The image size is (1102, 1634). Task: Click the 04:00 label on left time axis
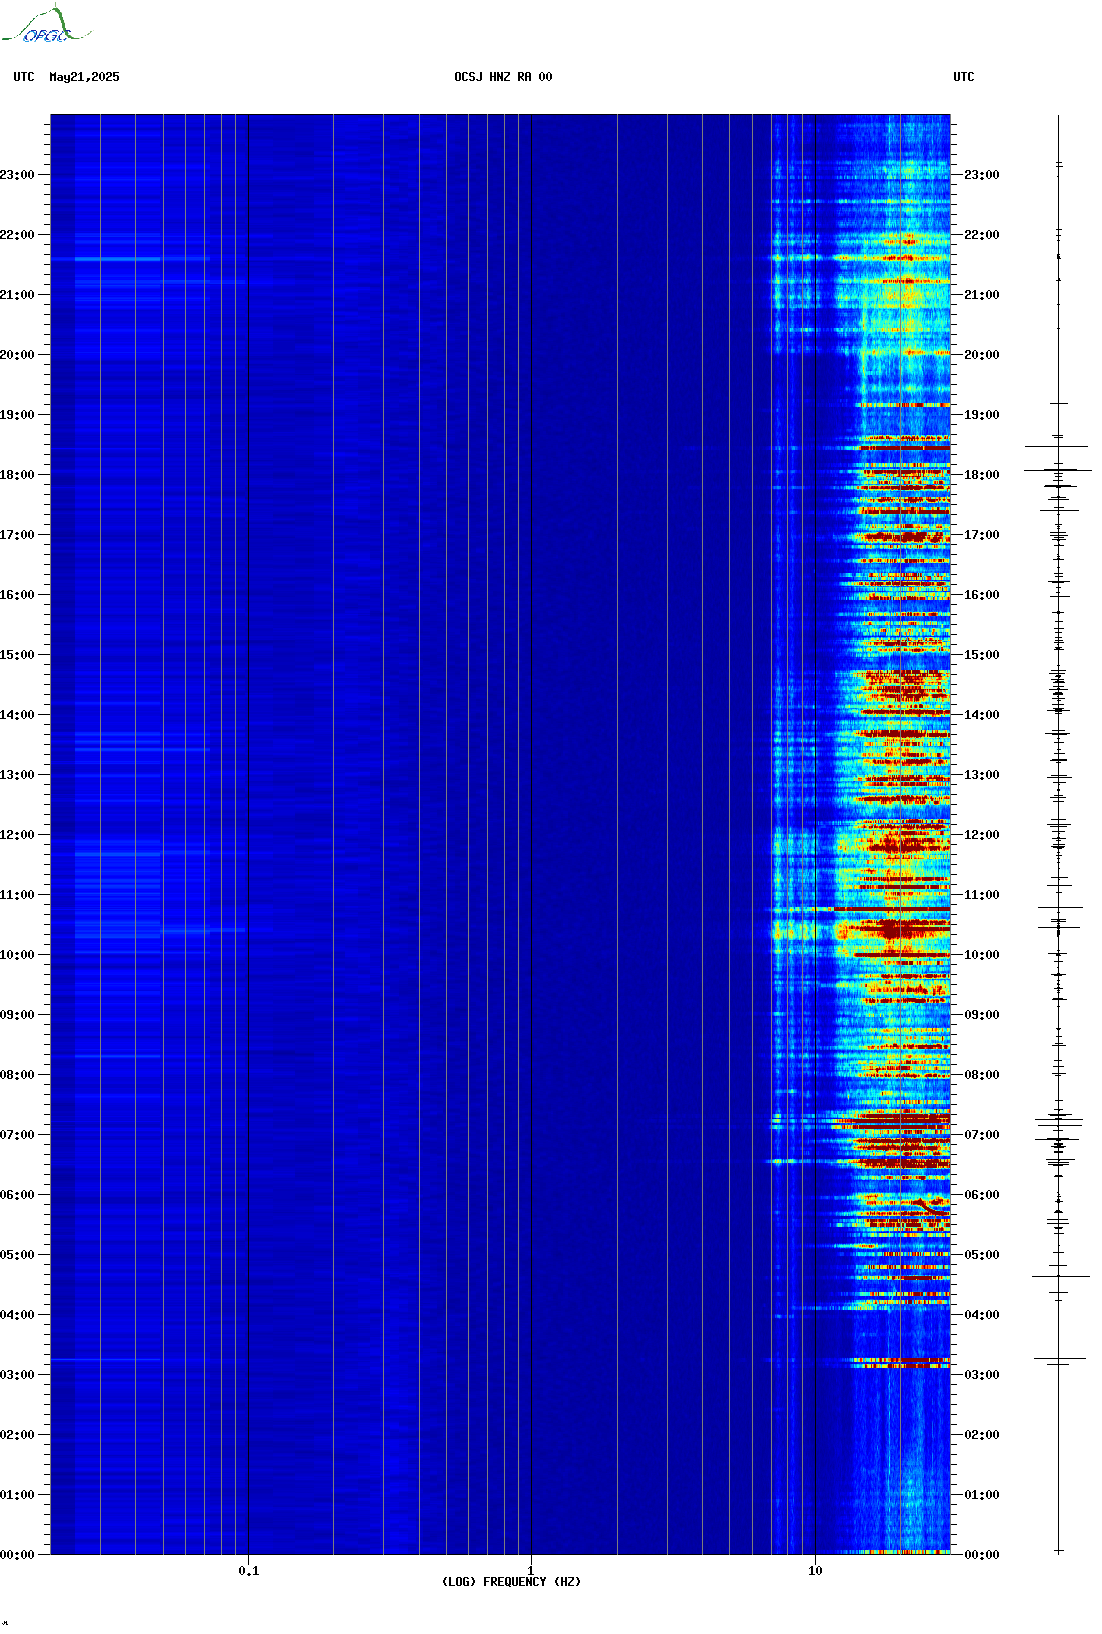(x=17, y=1315)
